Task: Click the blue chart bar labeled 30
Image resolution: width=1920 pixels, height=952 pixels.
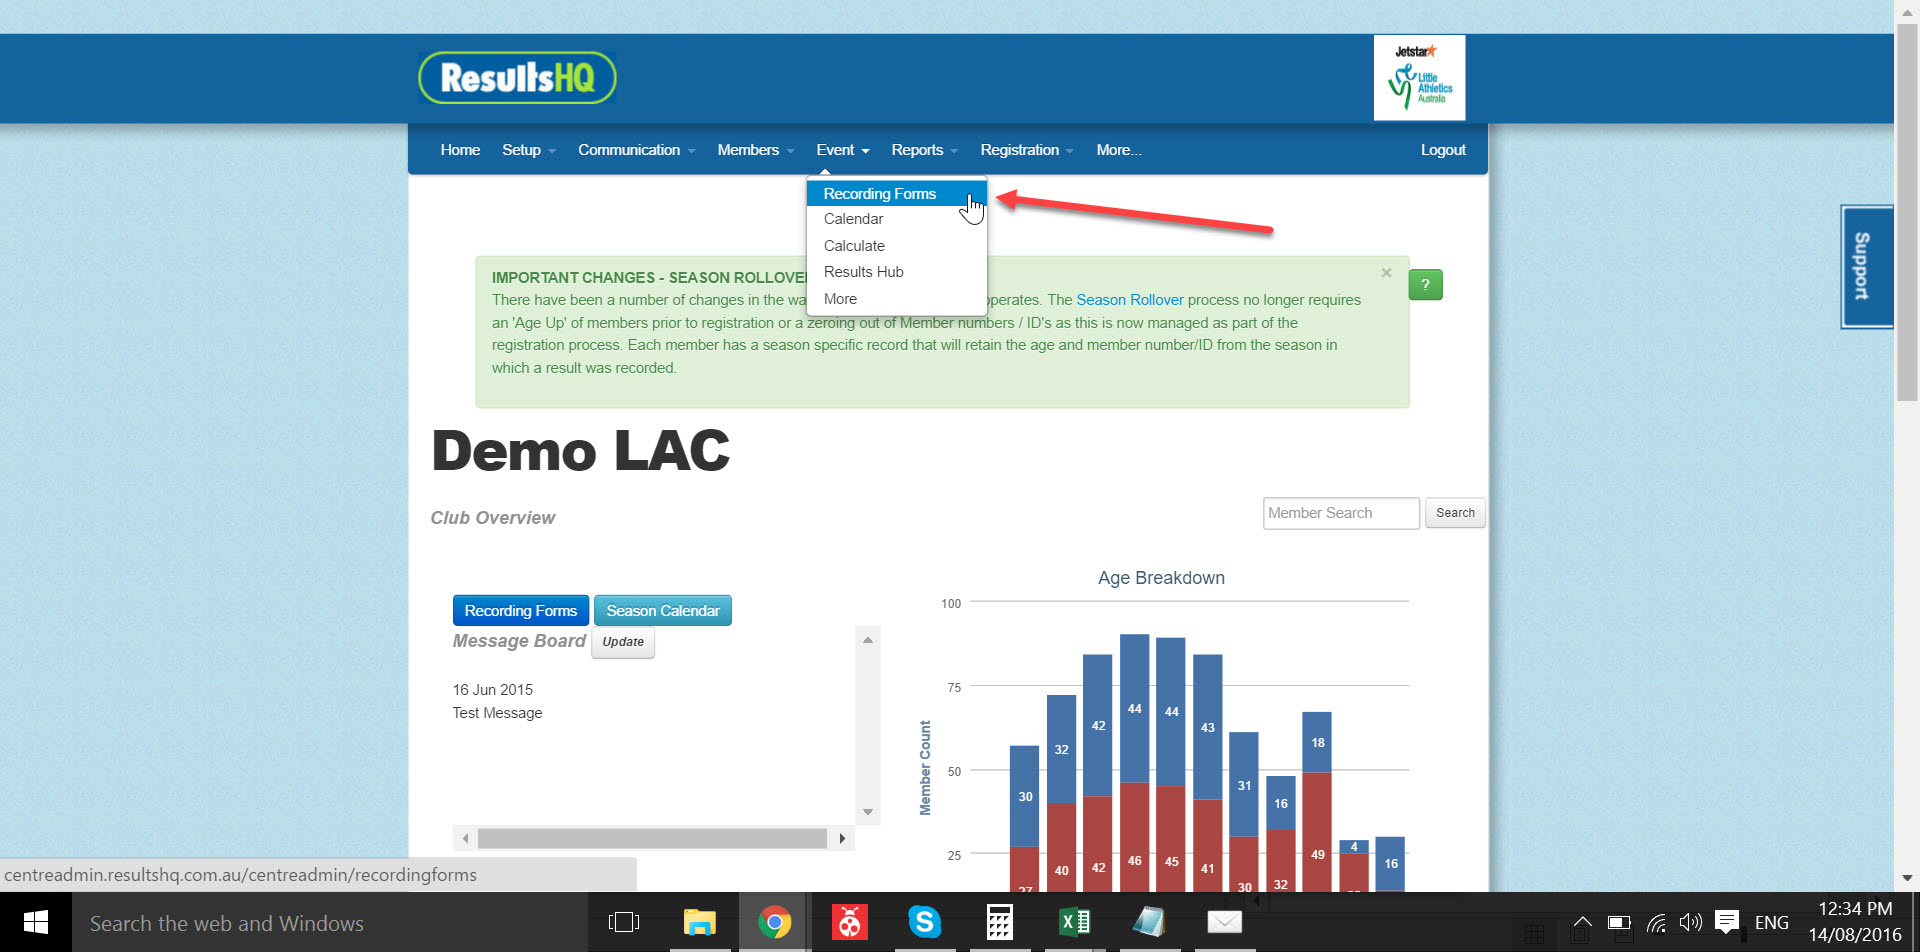Action: click(x=1025, y=796)
